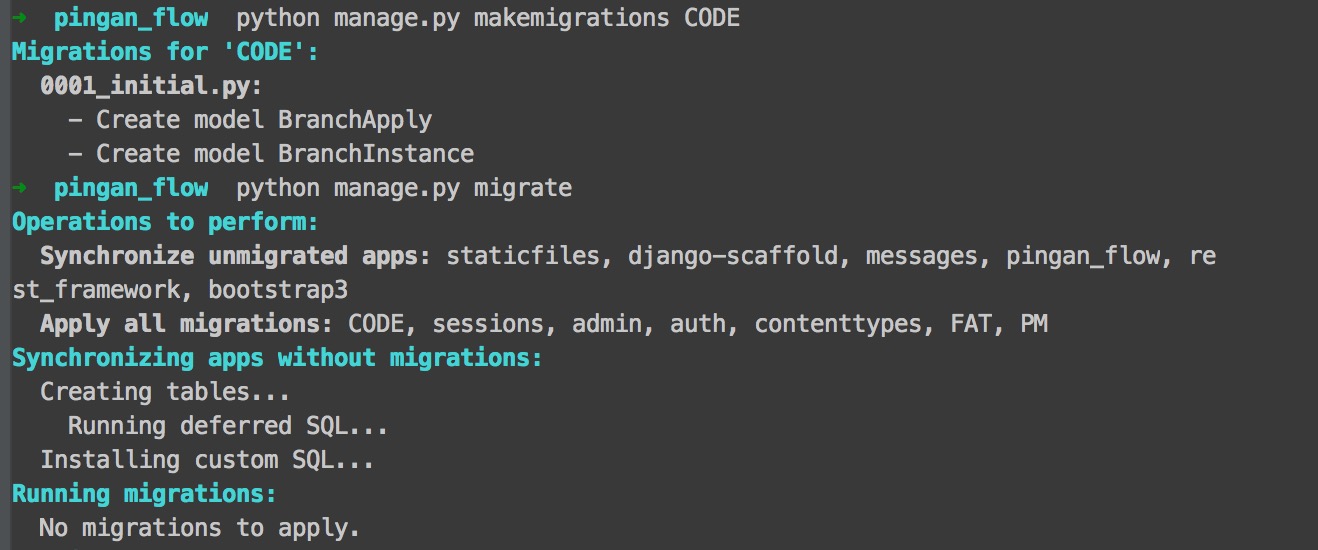Click the Create model BranchInstance line
This screenshot has width=1318, height=550.
271,154
